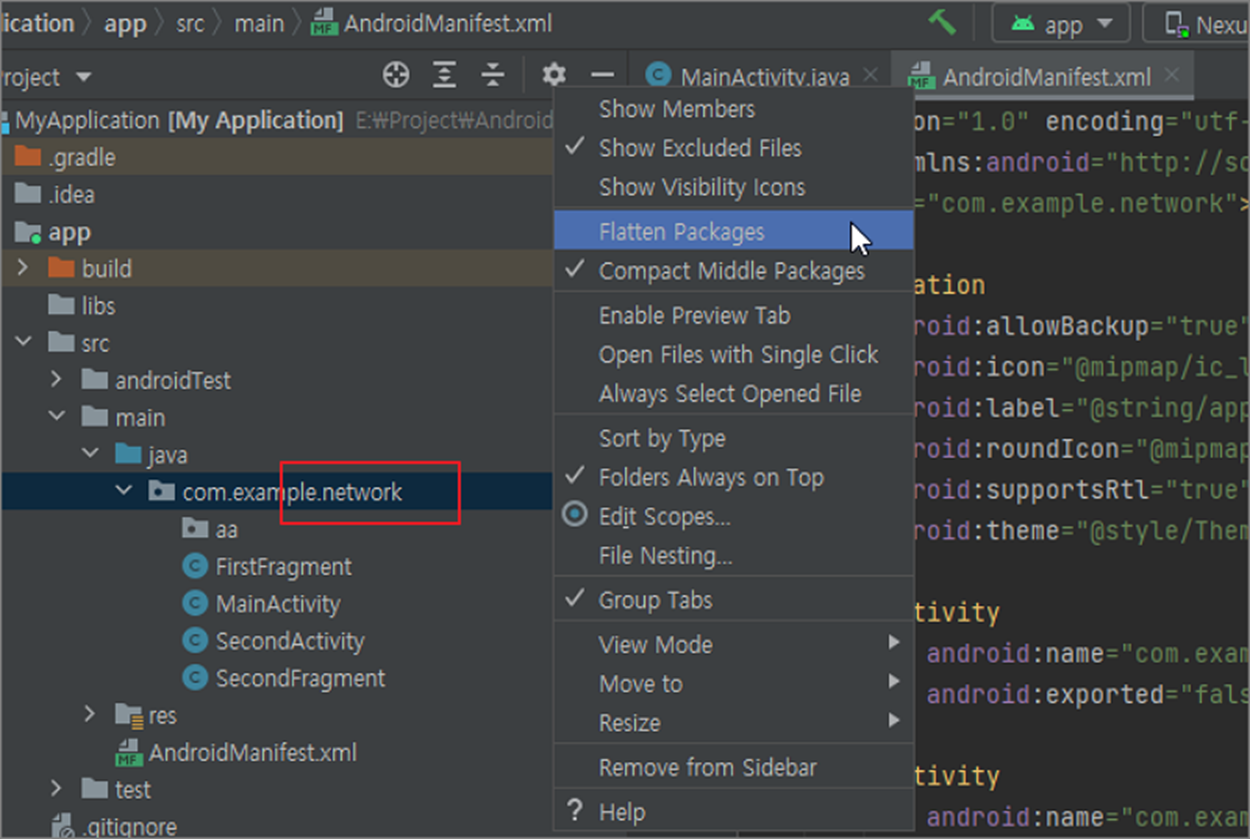Click the green hammer Build icon

(x=941, y=22)
